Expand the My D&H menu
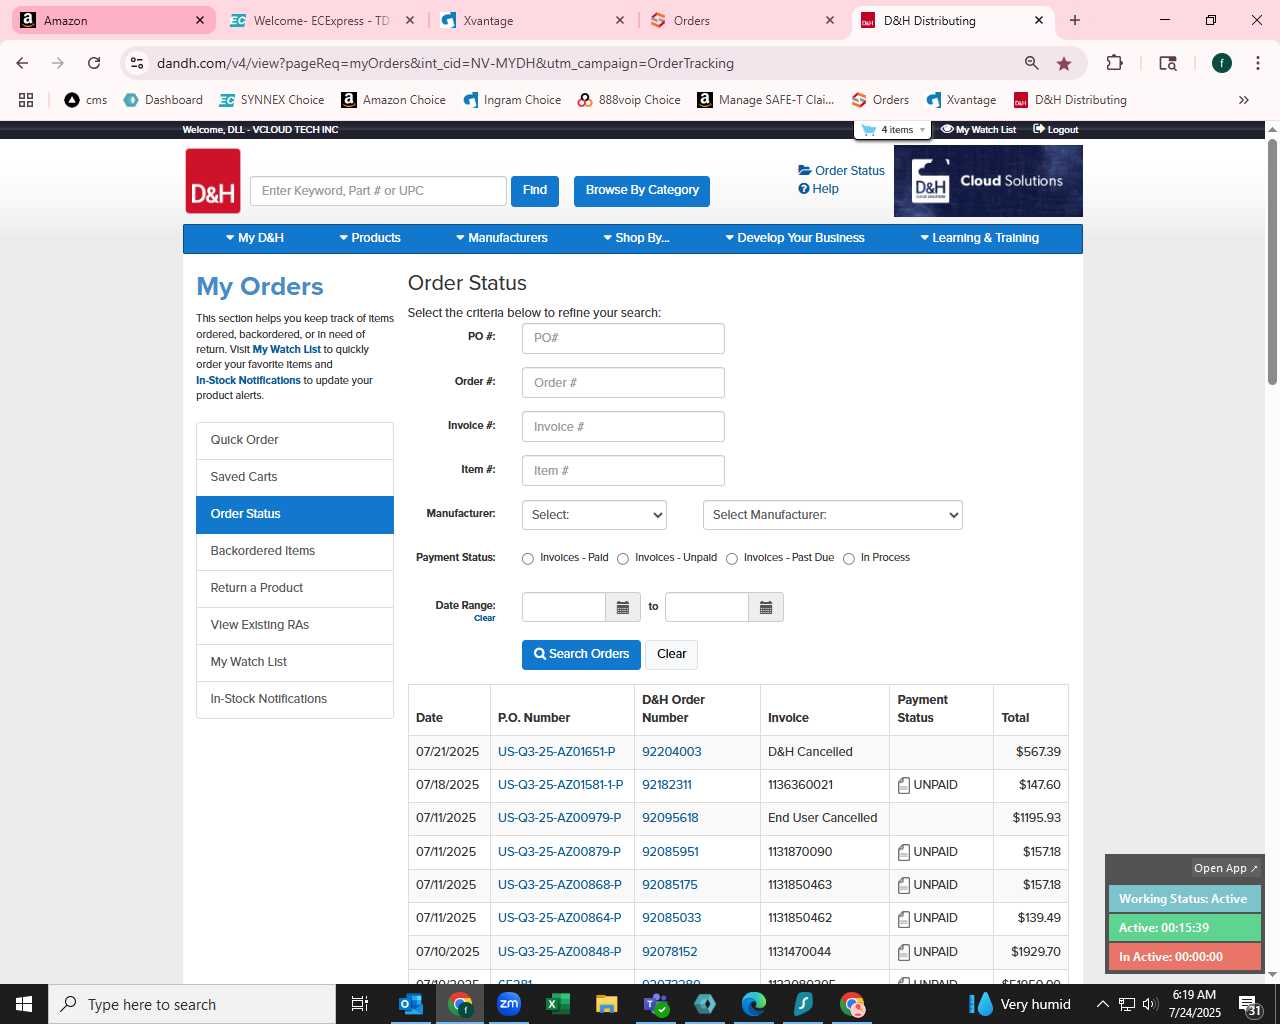 point(255,238)
